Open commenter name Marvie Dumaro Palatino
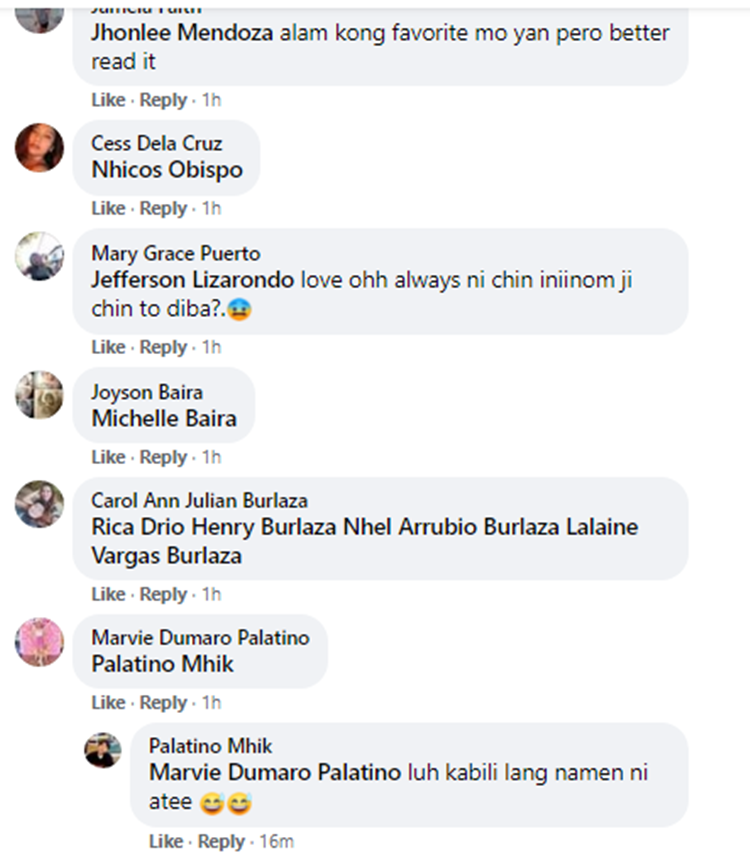Image resolution: width=750 pixels, height=860 pixels. (200, 638)
